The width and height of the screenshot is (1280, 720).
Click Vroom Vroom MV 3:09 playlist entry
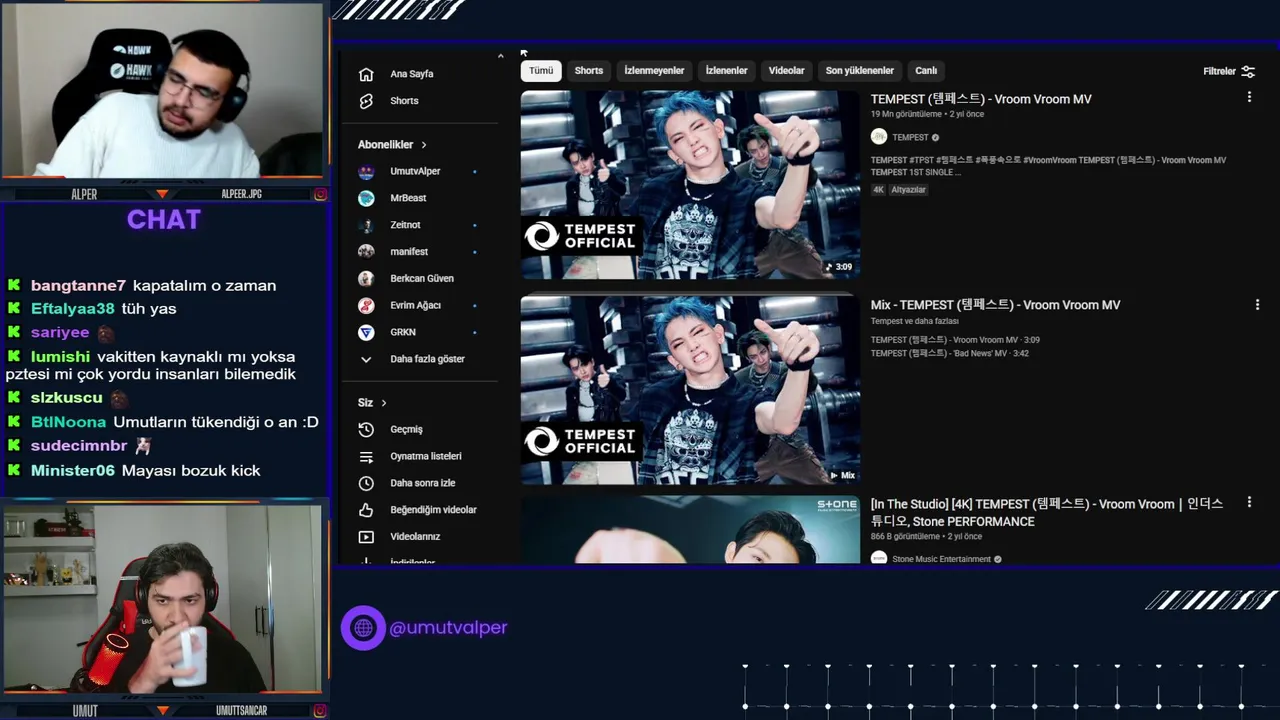[955, 340]
